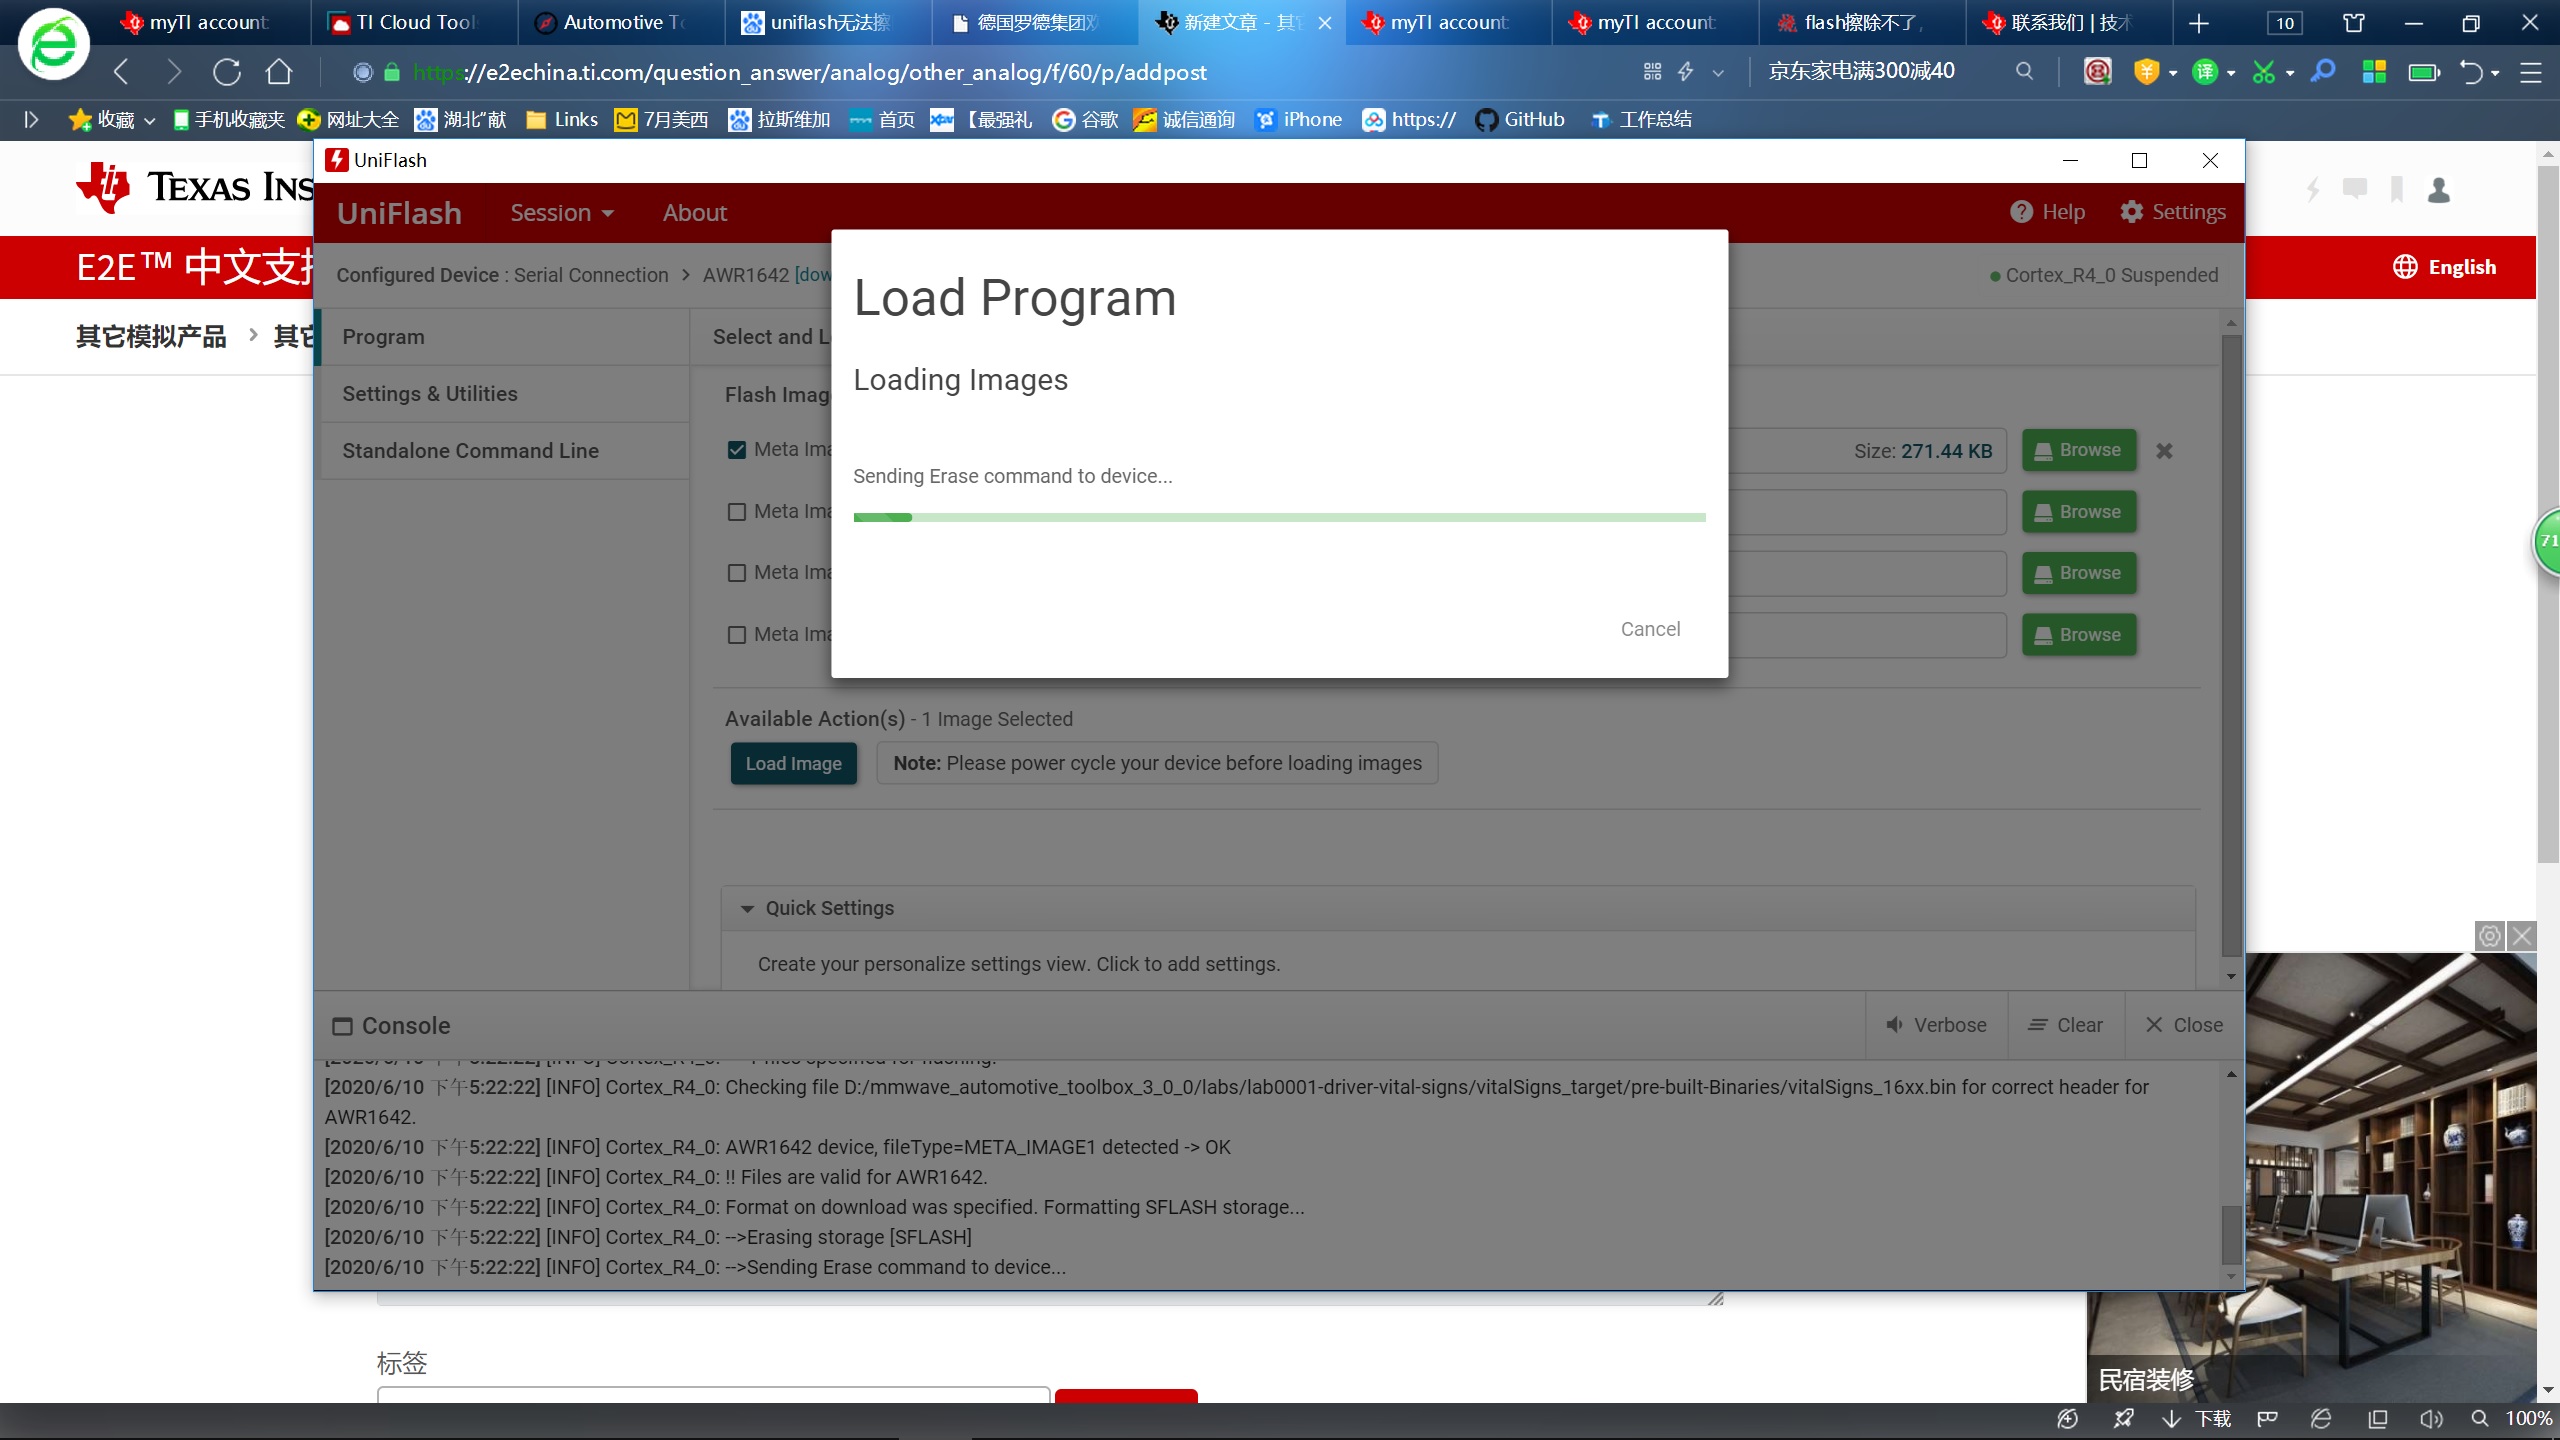Check the second Meta Image checkbox
The width and height of the screenshot is (2560, 1440).
pos(737,512)
